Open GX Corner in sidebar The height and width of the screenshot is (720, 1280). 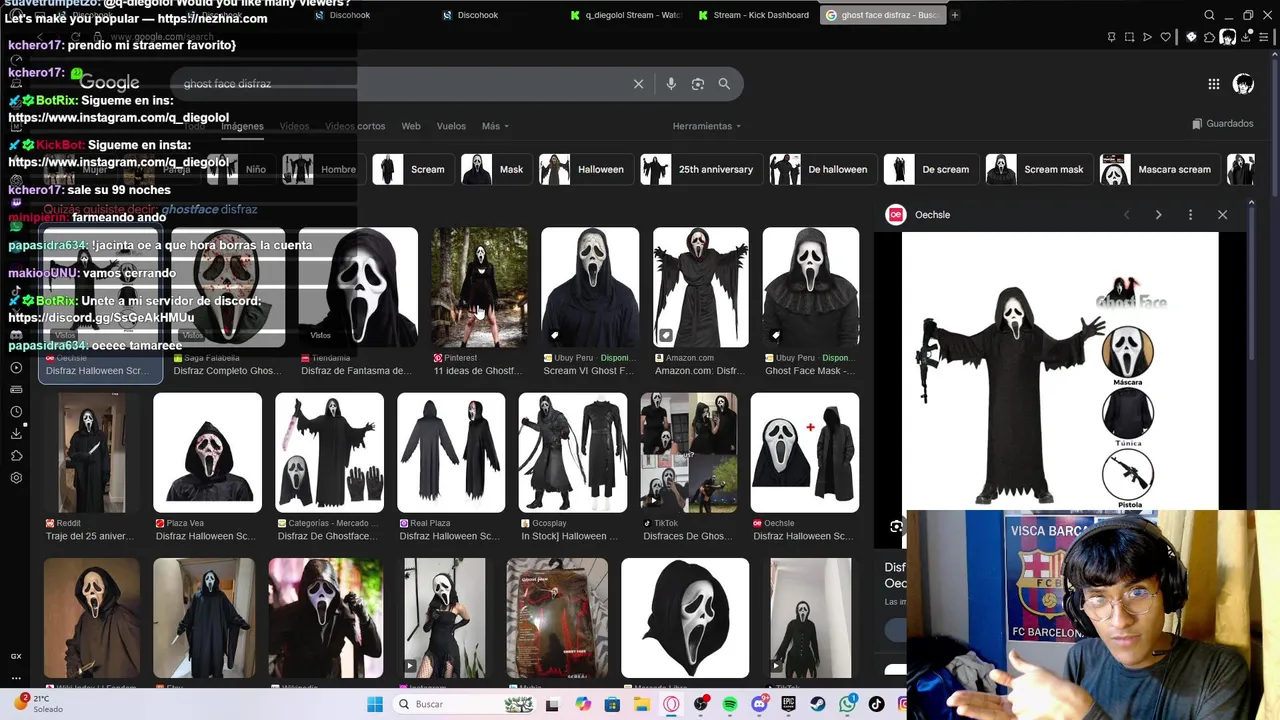coord(16,656)
